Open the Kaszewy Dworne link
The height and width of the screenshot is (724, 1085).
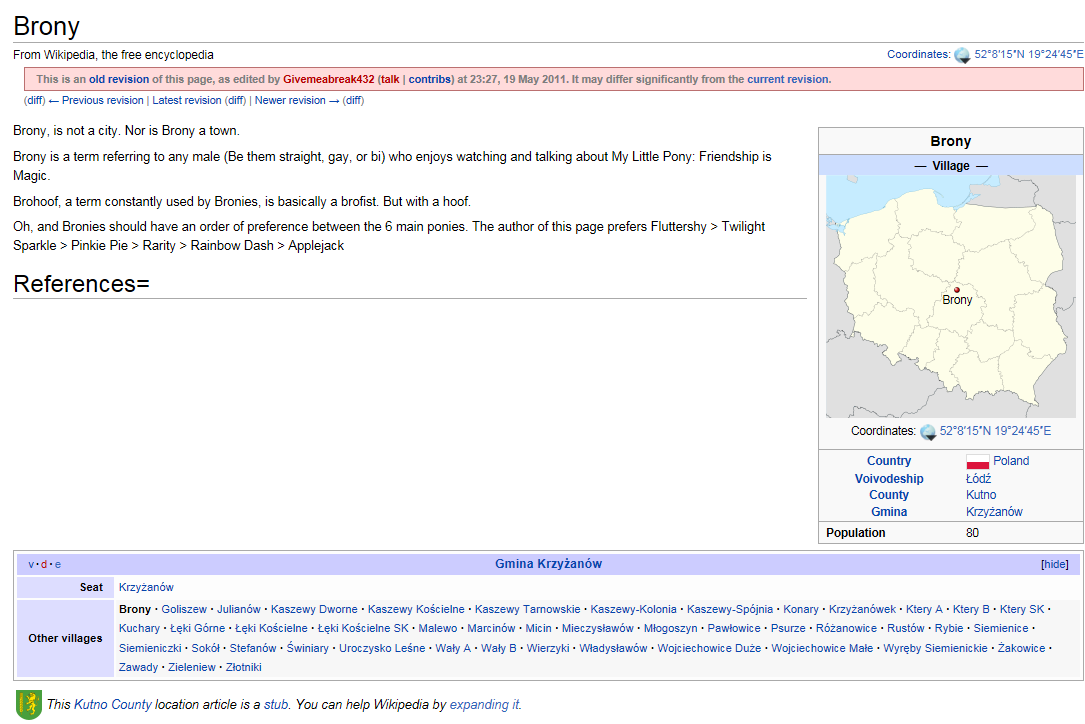(x=314, y=609)
